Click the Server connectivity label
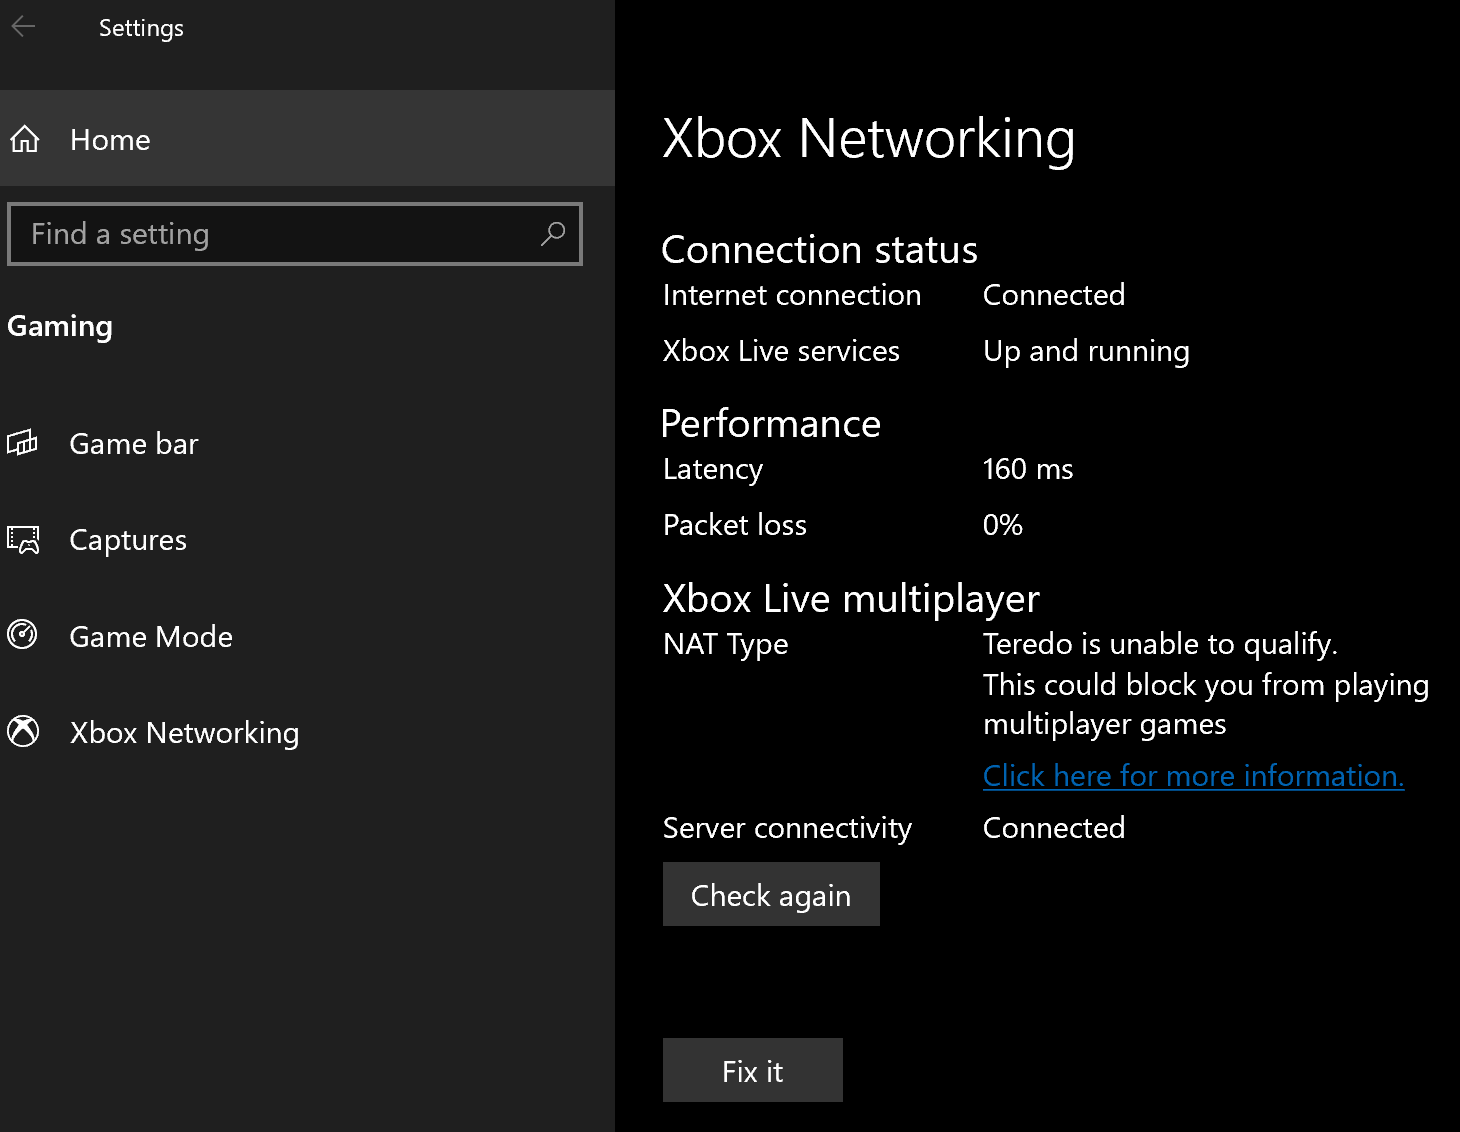The image size is (1460, 1132). click(x=788, y=828)
